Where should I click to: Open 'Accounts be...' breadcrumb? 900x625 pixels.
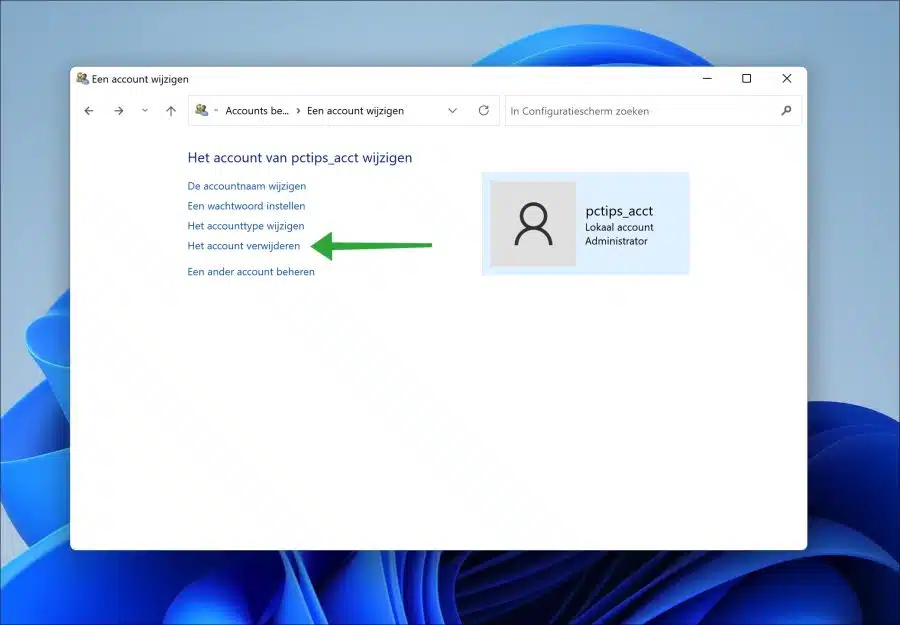257,111
